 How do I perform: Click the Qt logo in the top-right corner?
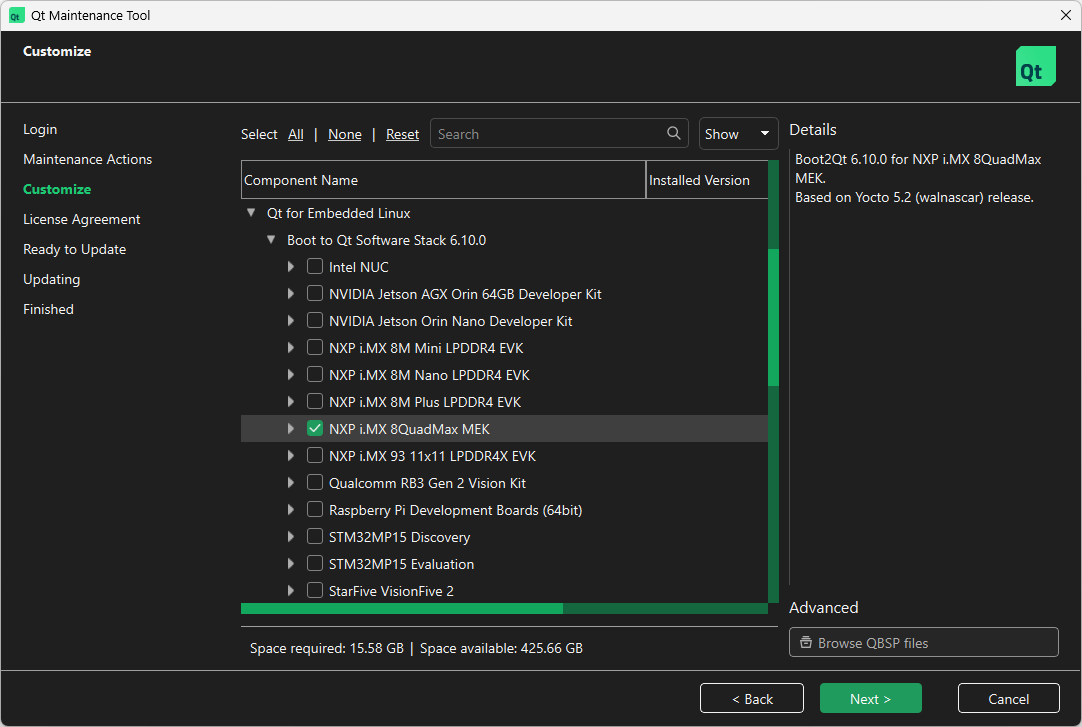[x=1035, y=65]
